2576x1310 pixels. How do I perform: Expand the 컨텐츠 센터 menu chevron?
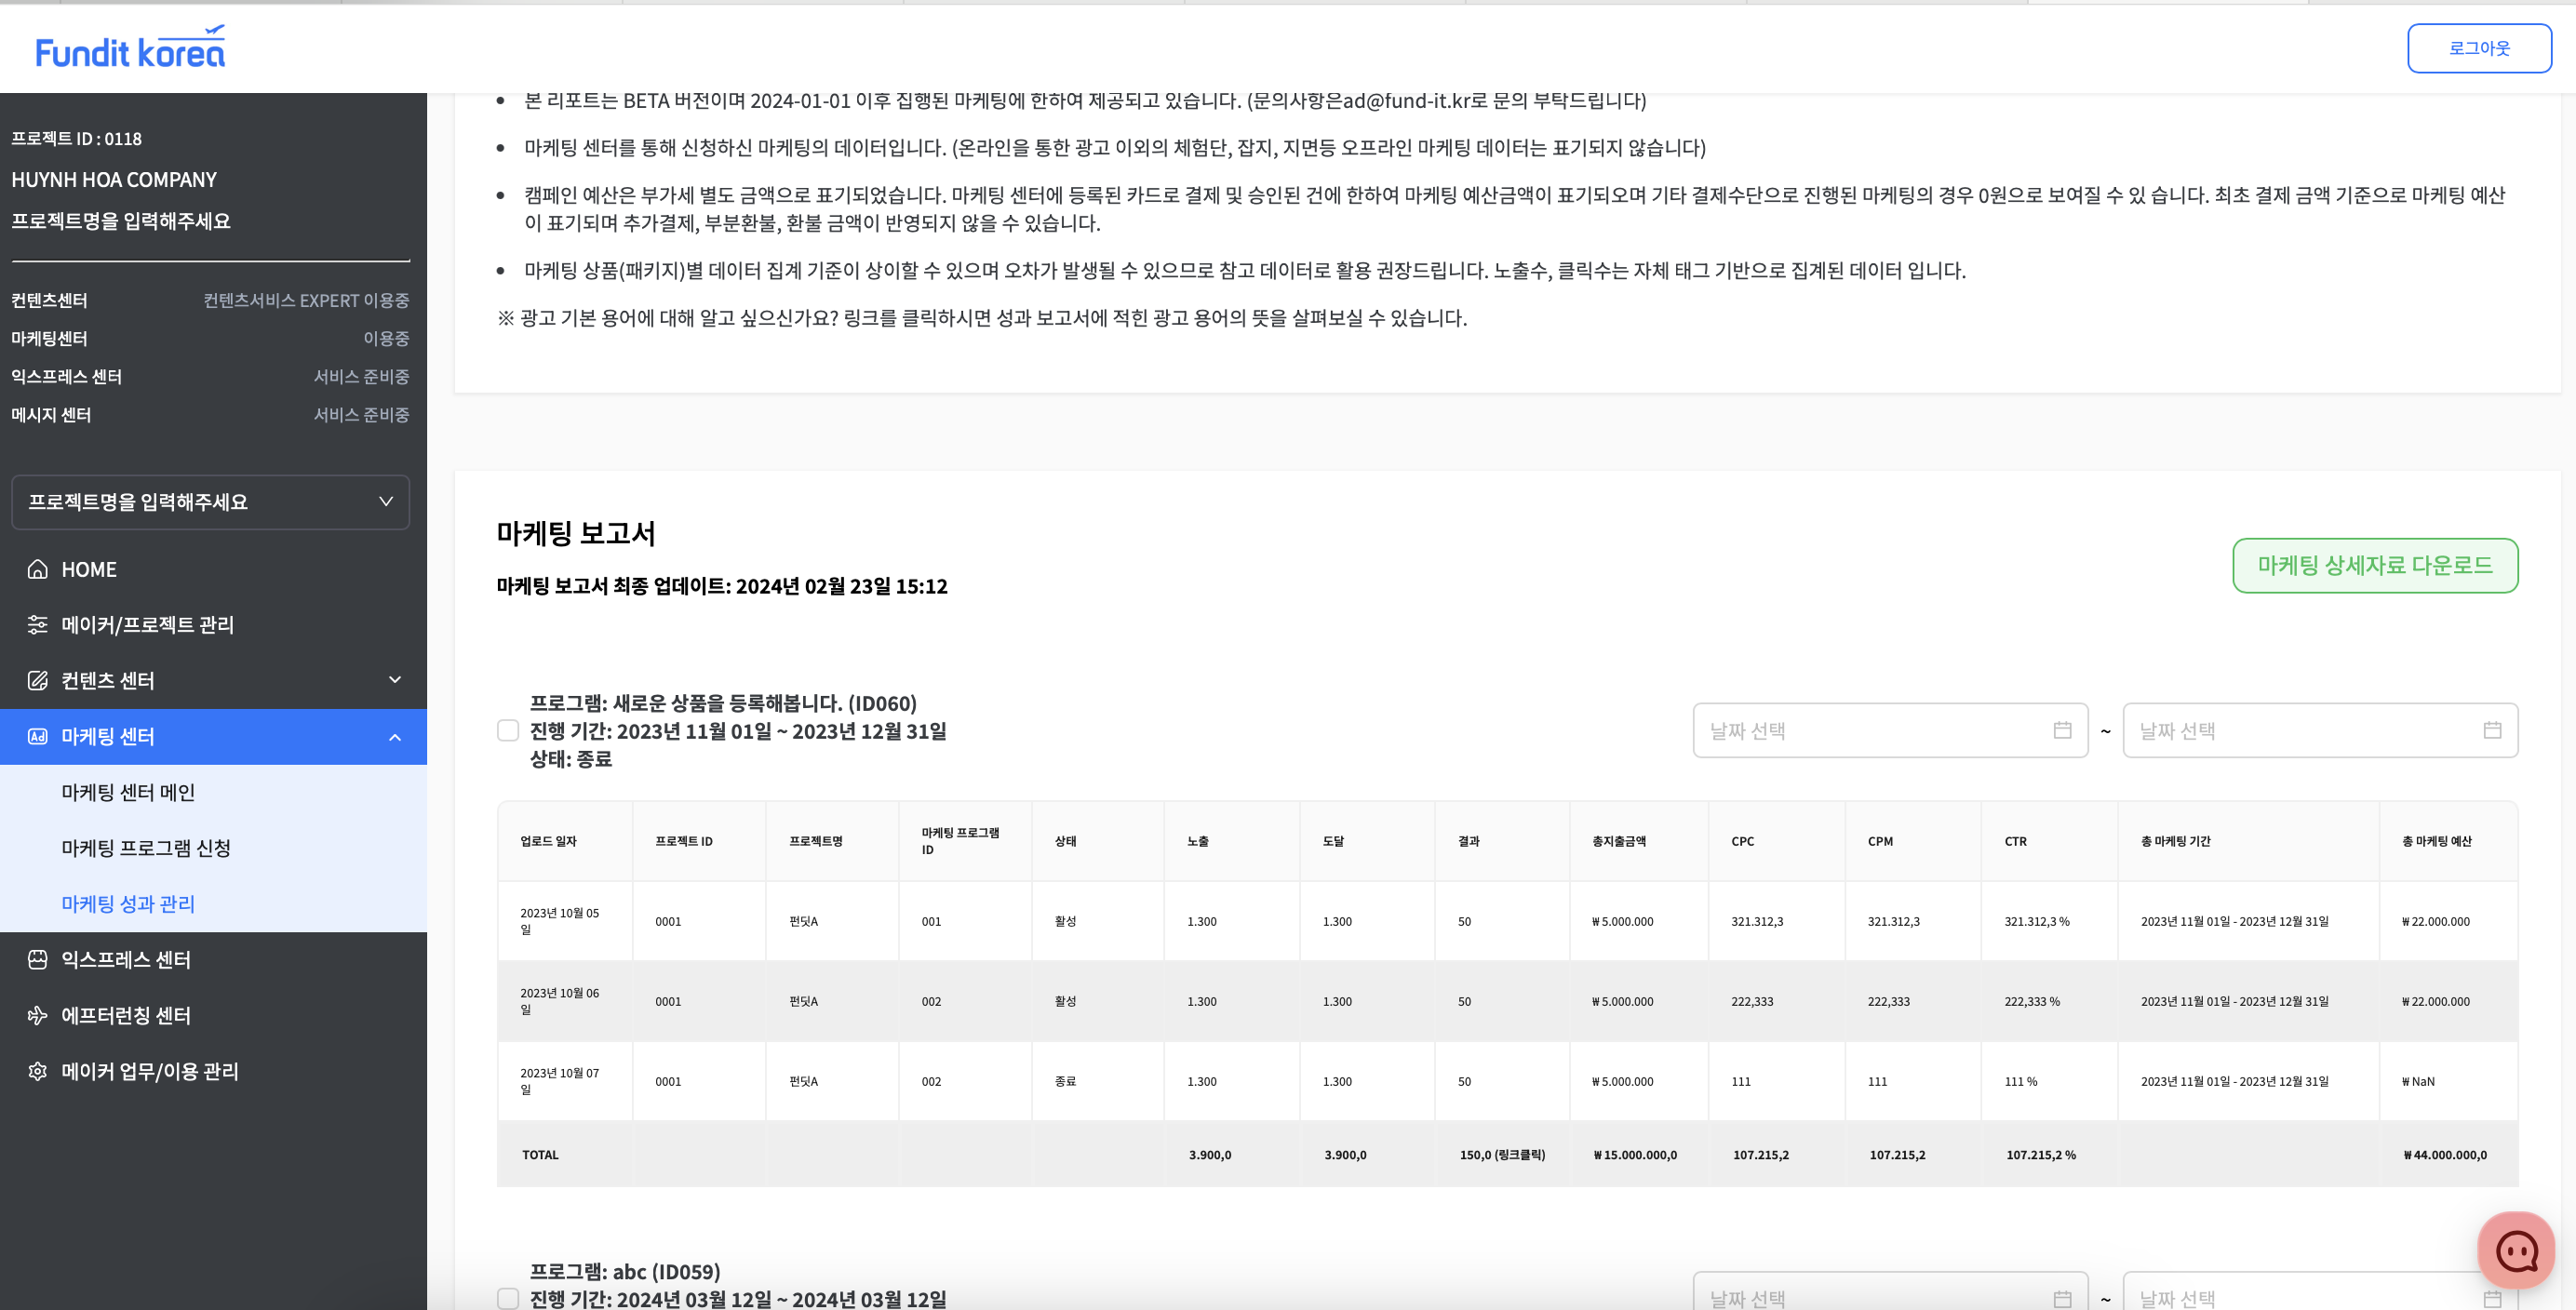[x=395, y=680]
